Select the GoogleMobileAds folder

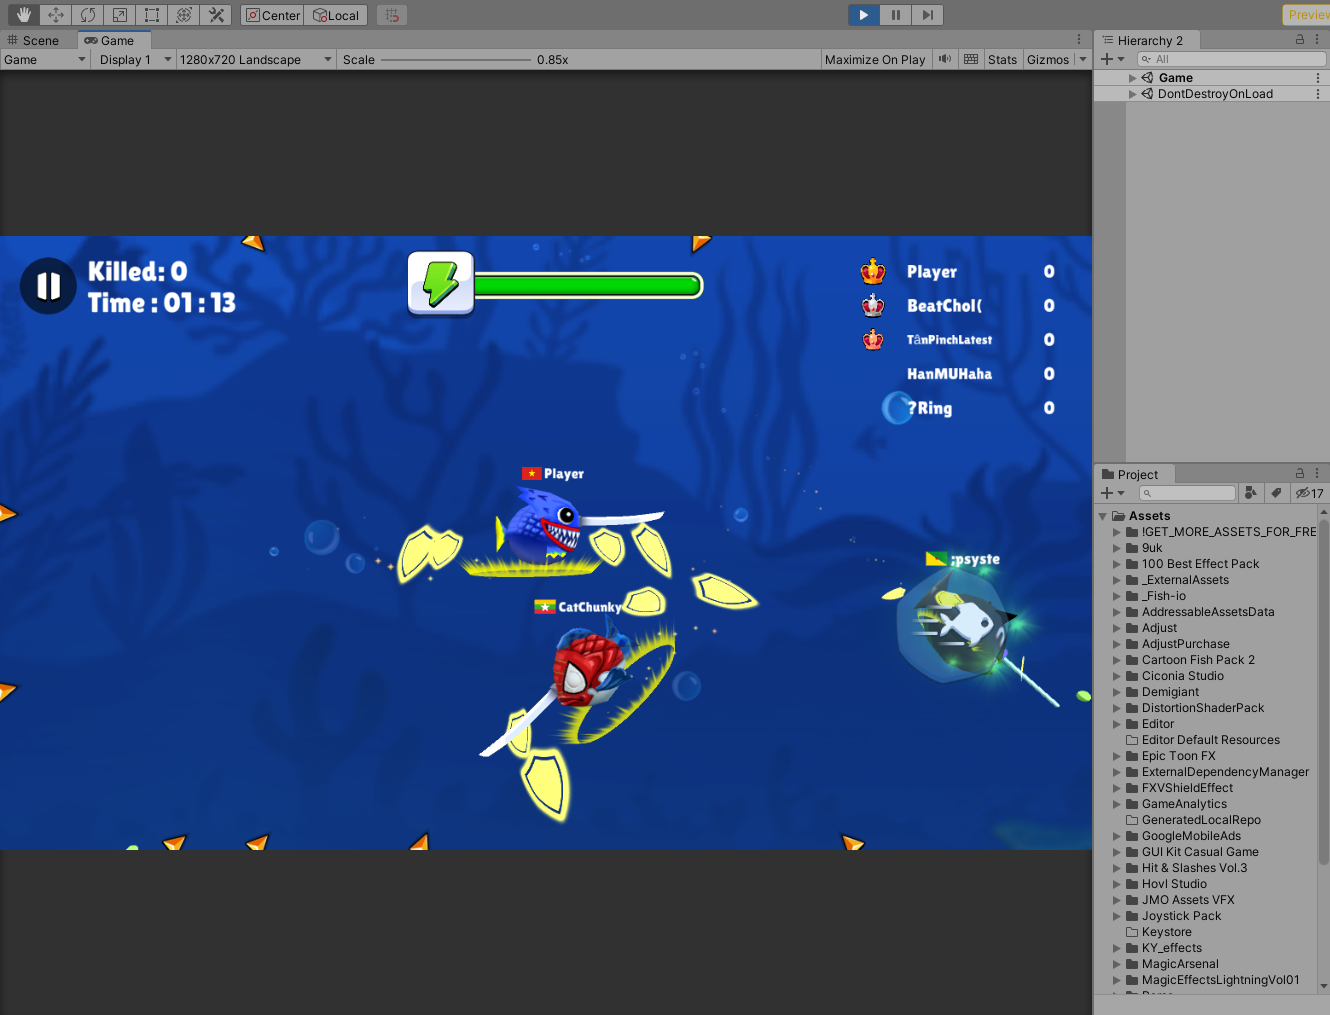point(1191,836)
